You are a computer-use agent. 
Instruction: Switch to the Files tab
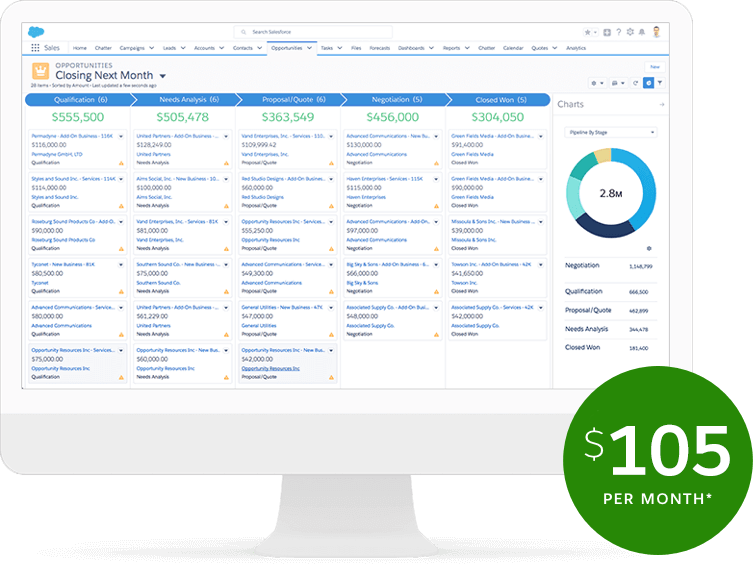356,48
